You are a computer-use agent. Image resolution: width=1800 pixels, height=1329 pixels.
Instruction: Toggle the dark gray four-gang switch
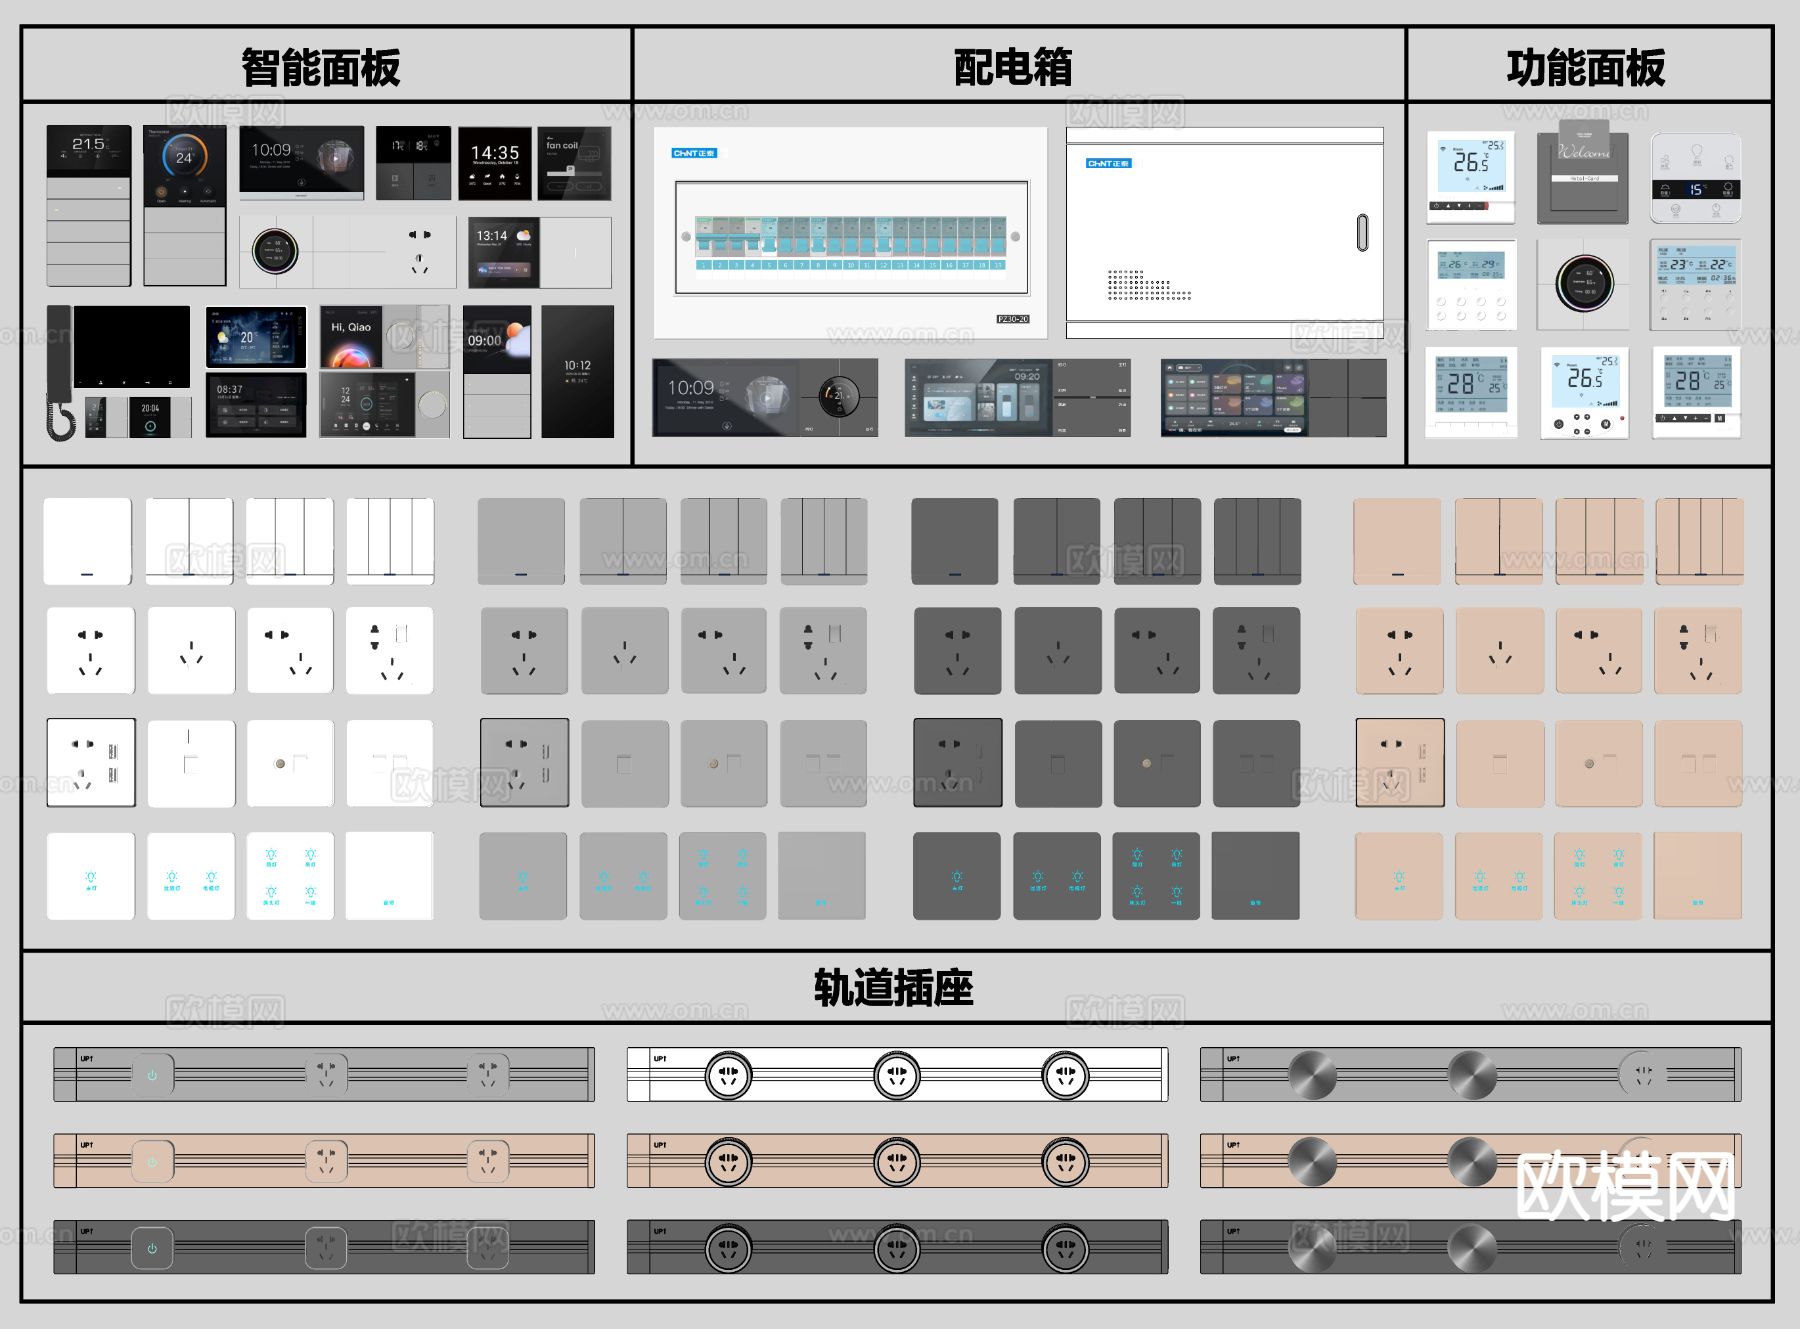[x=1257, y=541]
